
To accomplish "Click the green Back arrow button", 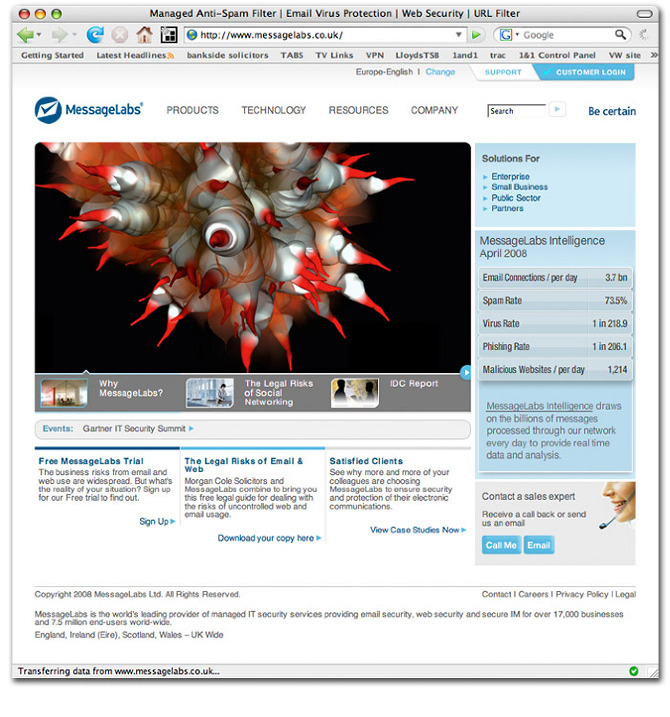I will pos(25,35).
